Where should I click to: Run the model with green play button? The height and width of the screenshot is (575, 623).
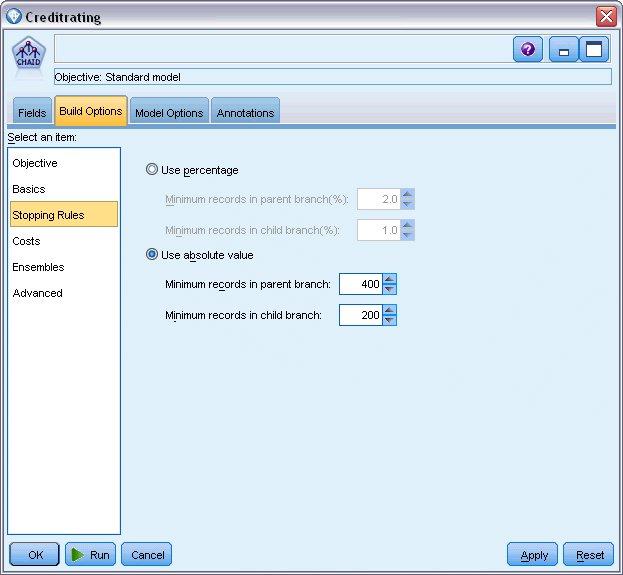[x=90, y=554]
